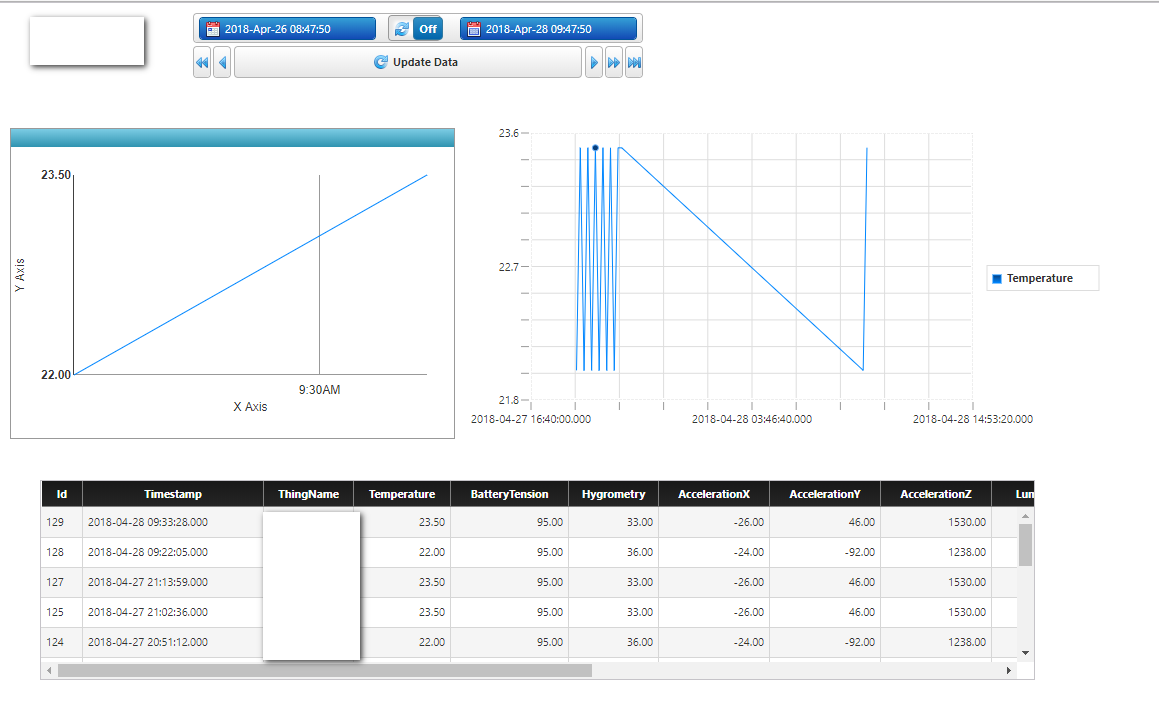Step forward with the single right arrow
Viewport: 1159px width, 701px height.
[594, 63]
